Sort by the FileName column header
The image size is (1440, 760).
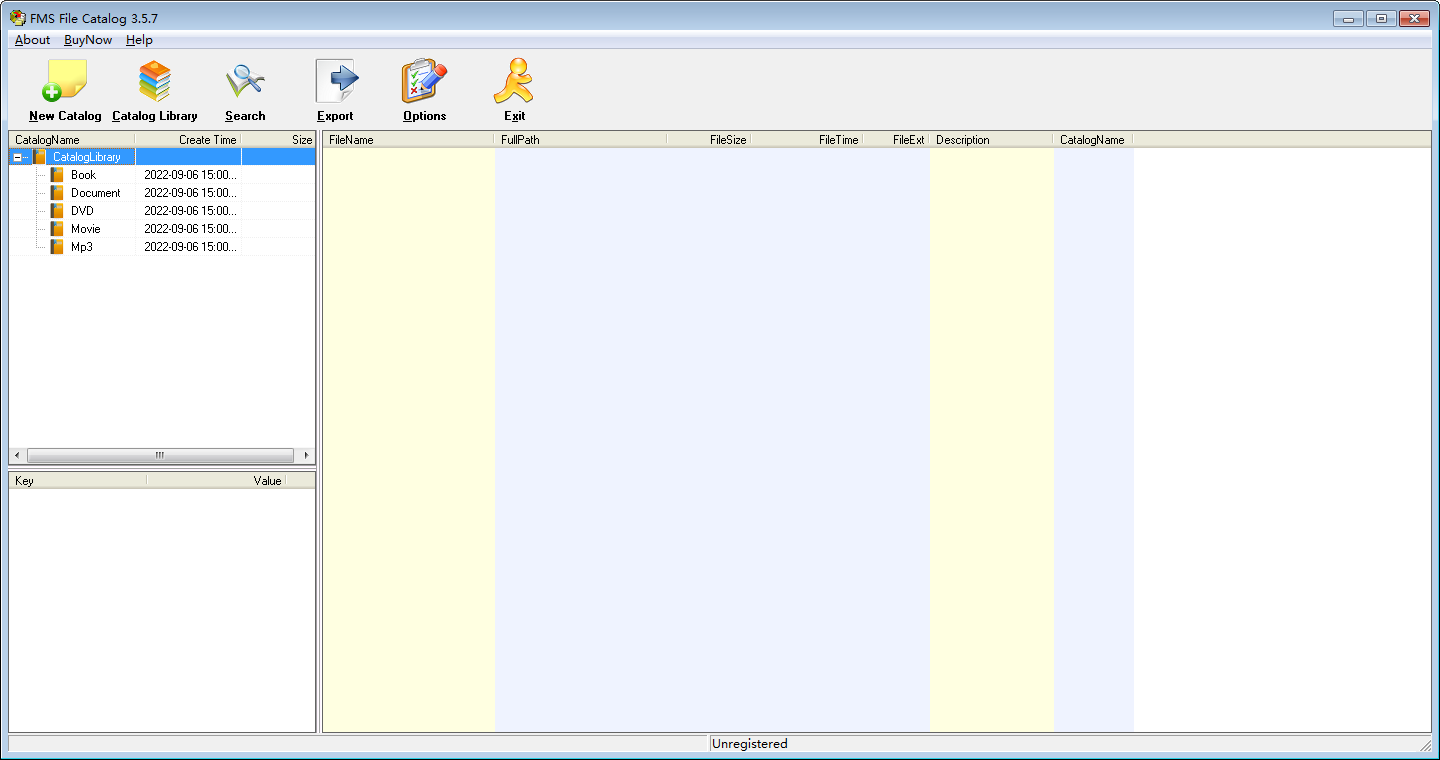tap(408, 140)
